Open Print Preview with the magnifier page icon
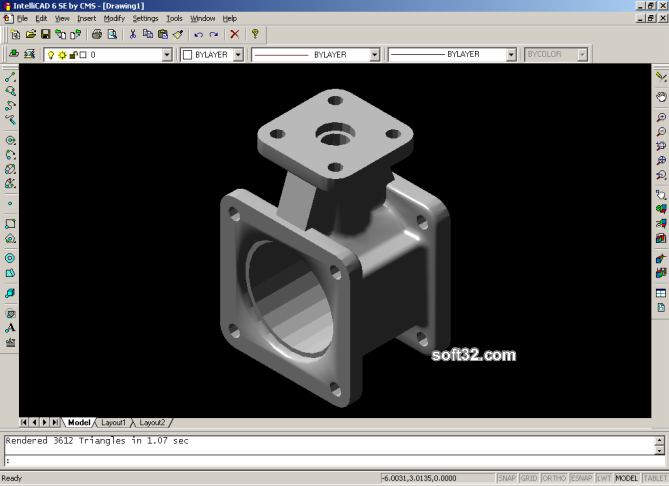 pos(112,35)
